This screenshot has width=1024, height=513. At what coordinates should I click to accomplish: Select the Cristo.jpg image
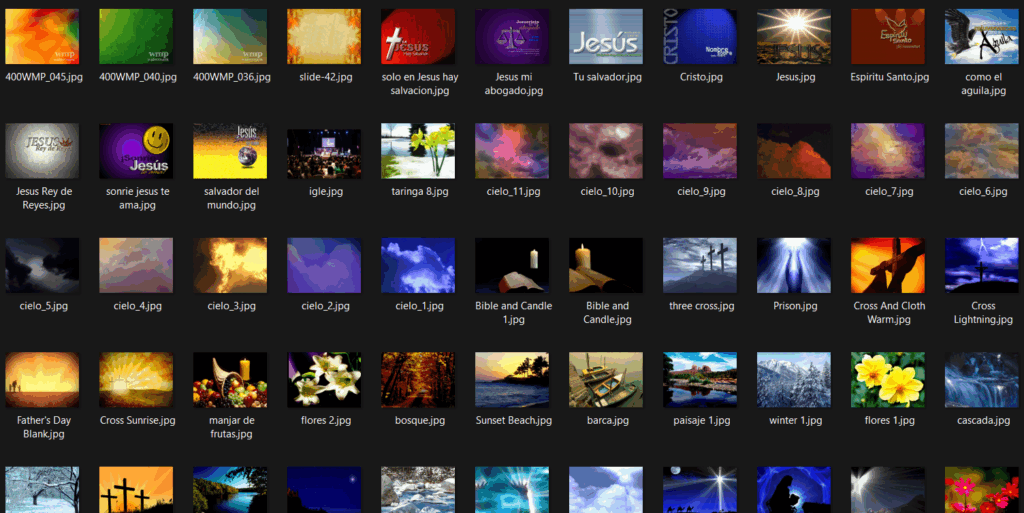point(700,37)
